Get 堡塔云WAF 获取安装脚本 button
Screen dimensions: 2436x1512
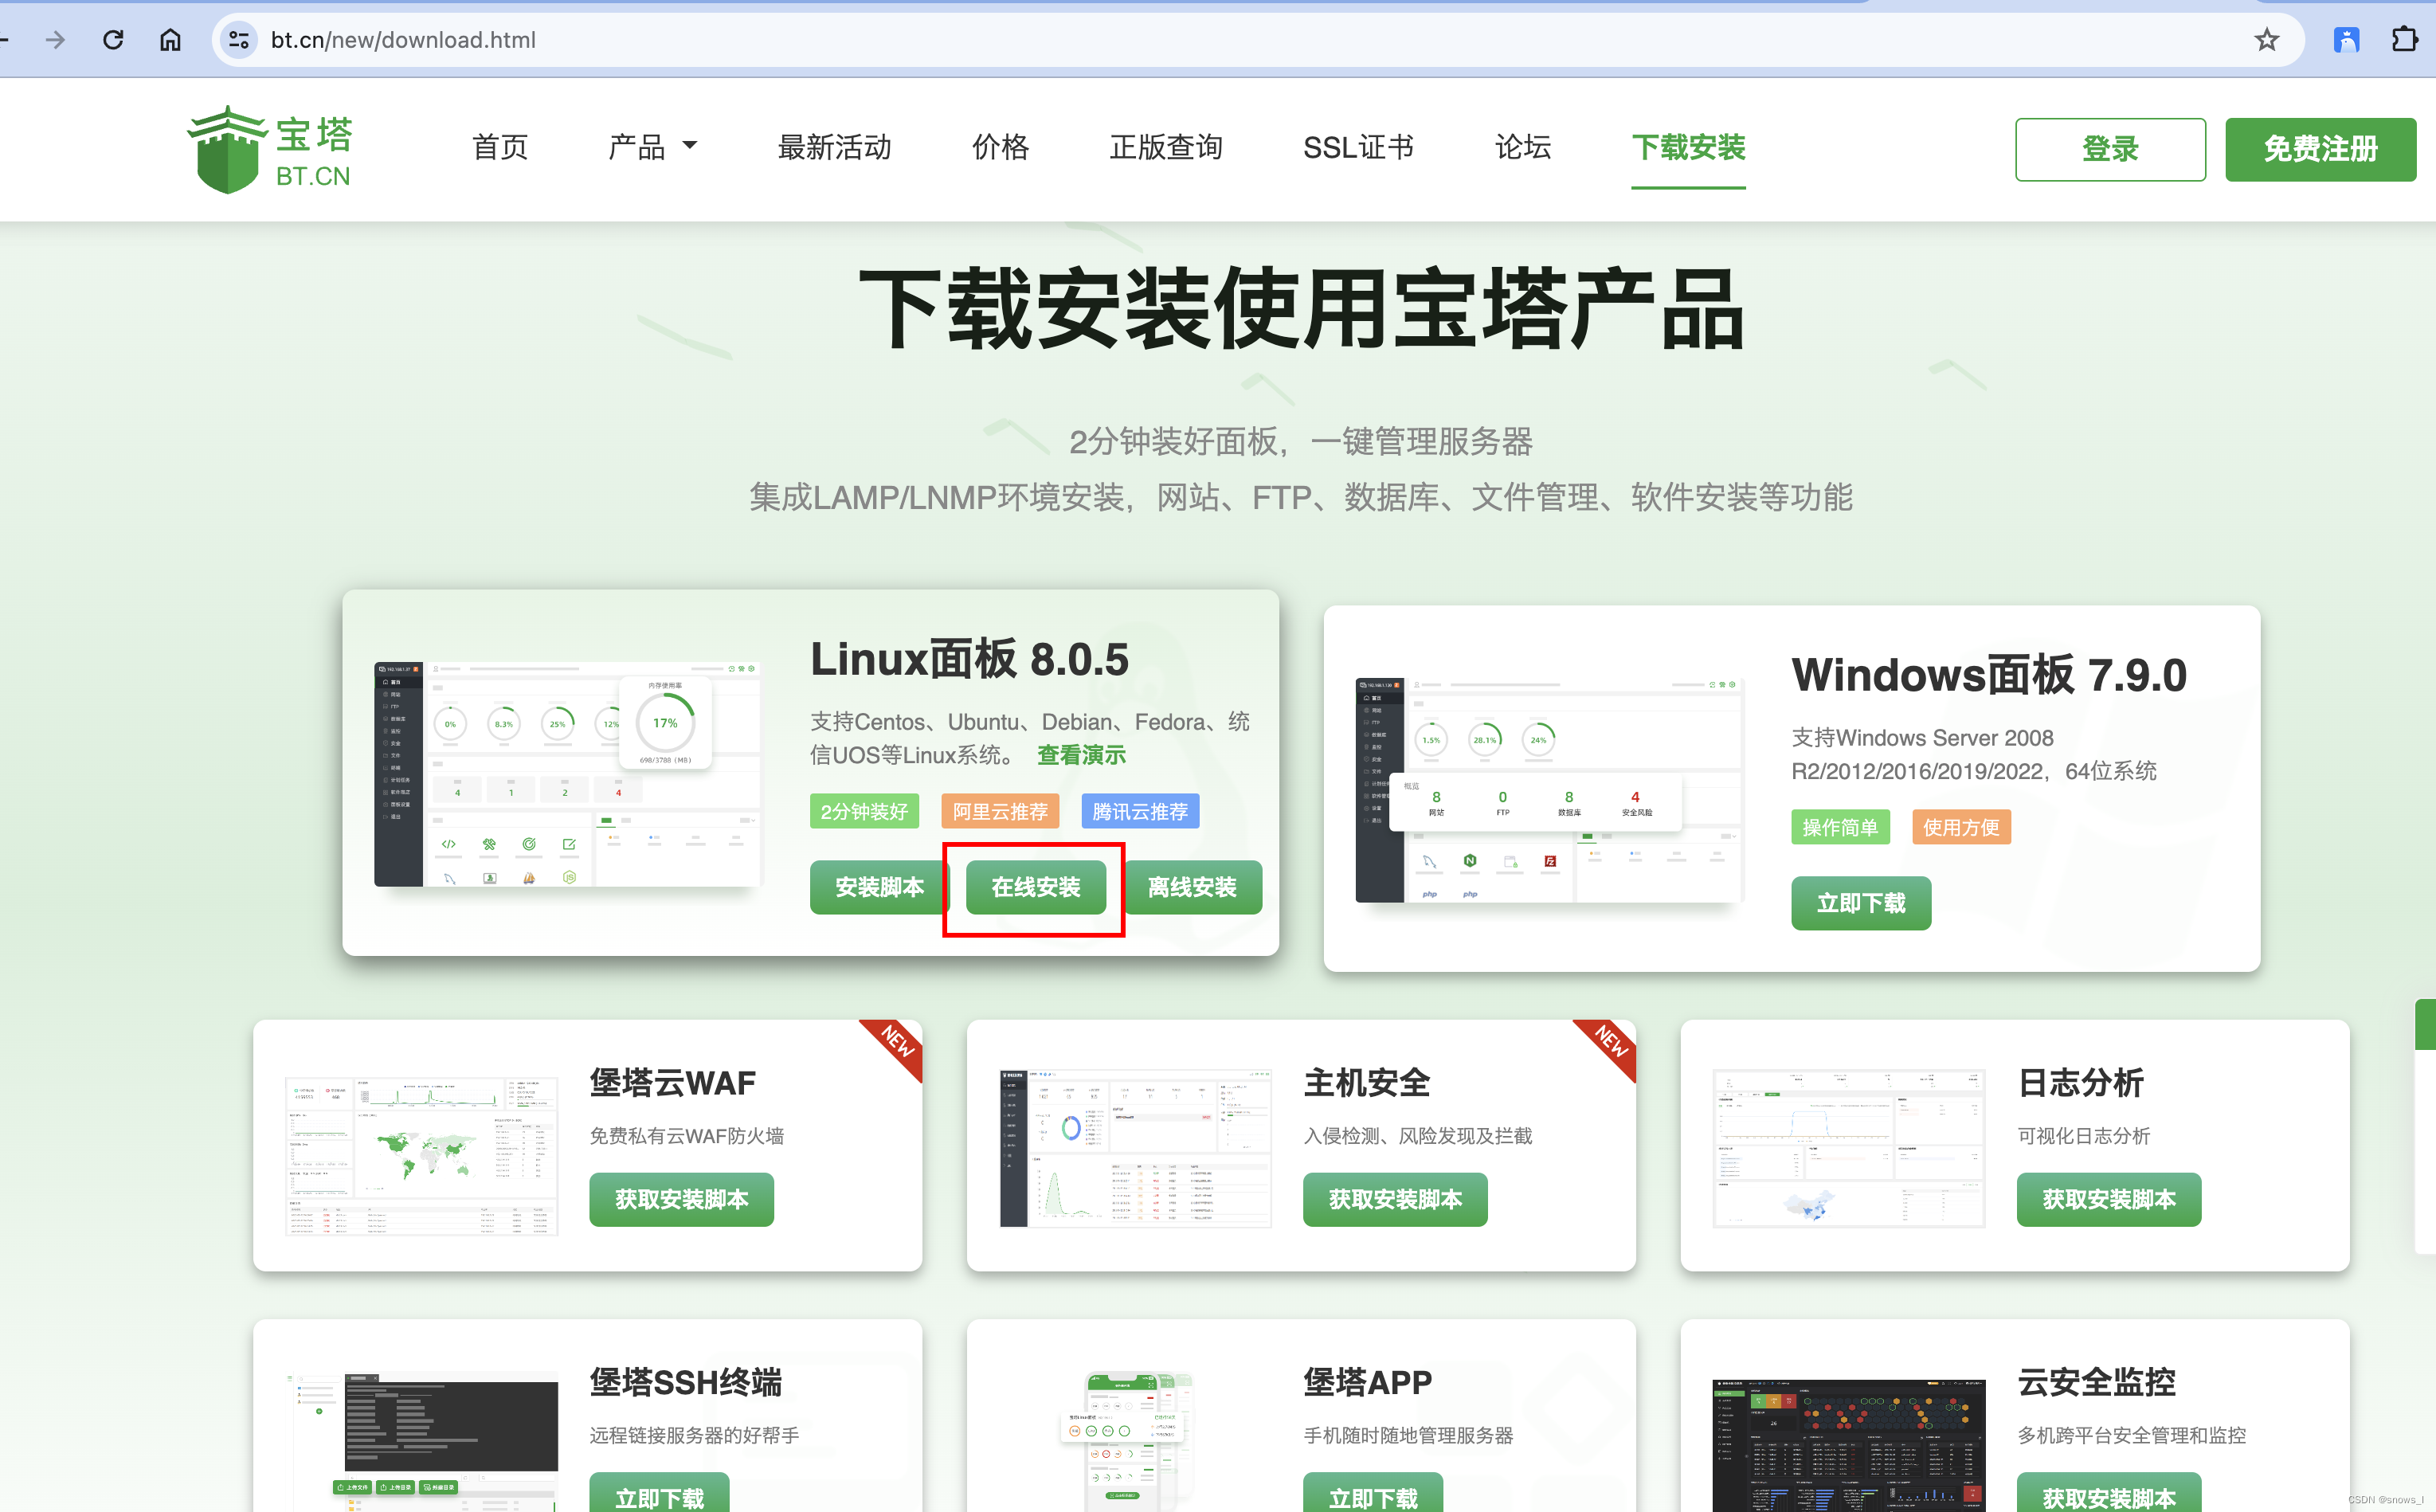click(681, 1199)
